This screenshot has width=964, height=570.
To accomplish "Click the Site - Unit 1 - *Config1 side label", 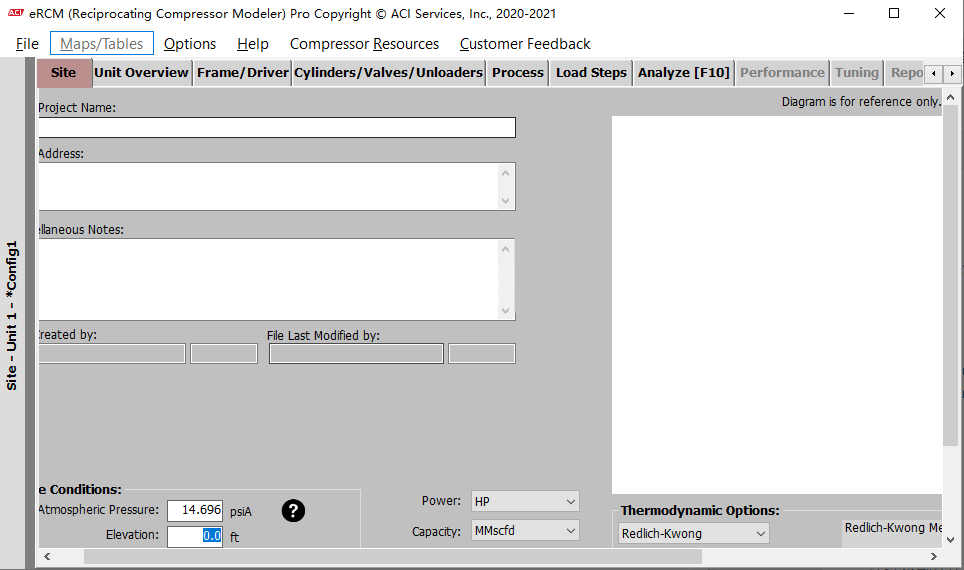I will [12, 315].
